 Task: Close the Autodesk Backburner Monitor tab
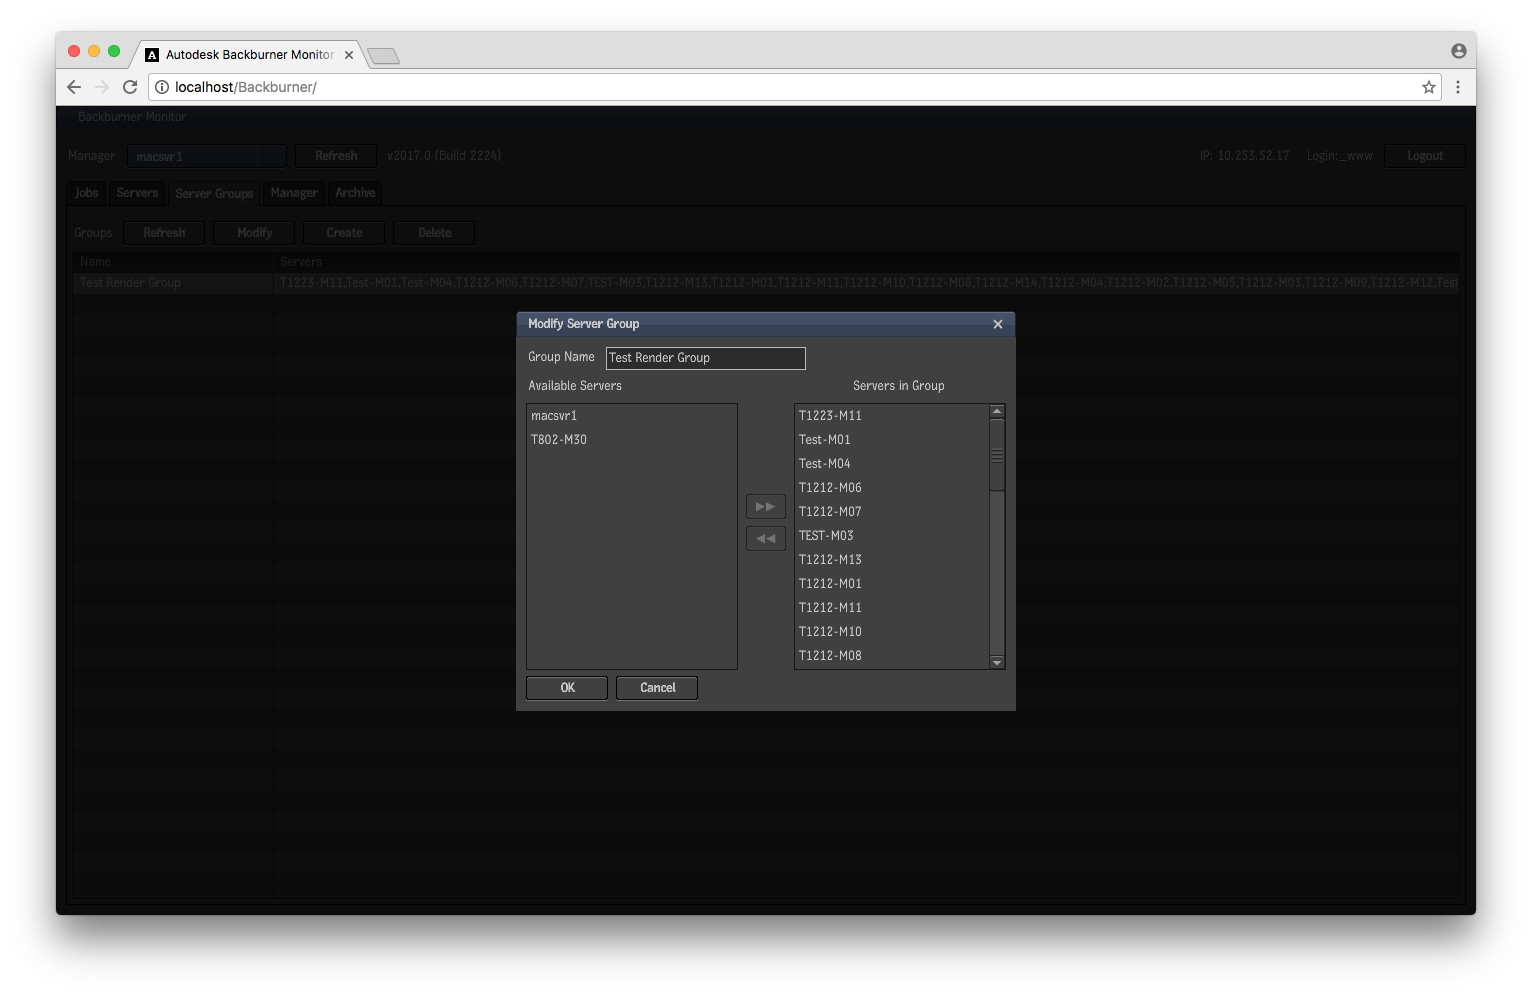point(349,55)
